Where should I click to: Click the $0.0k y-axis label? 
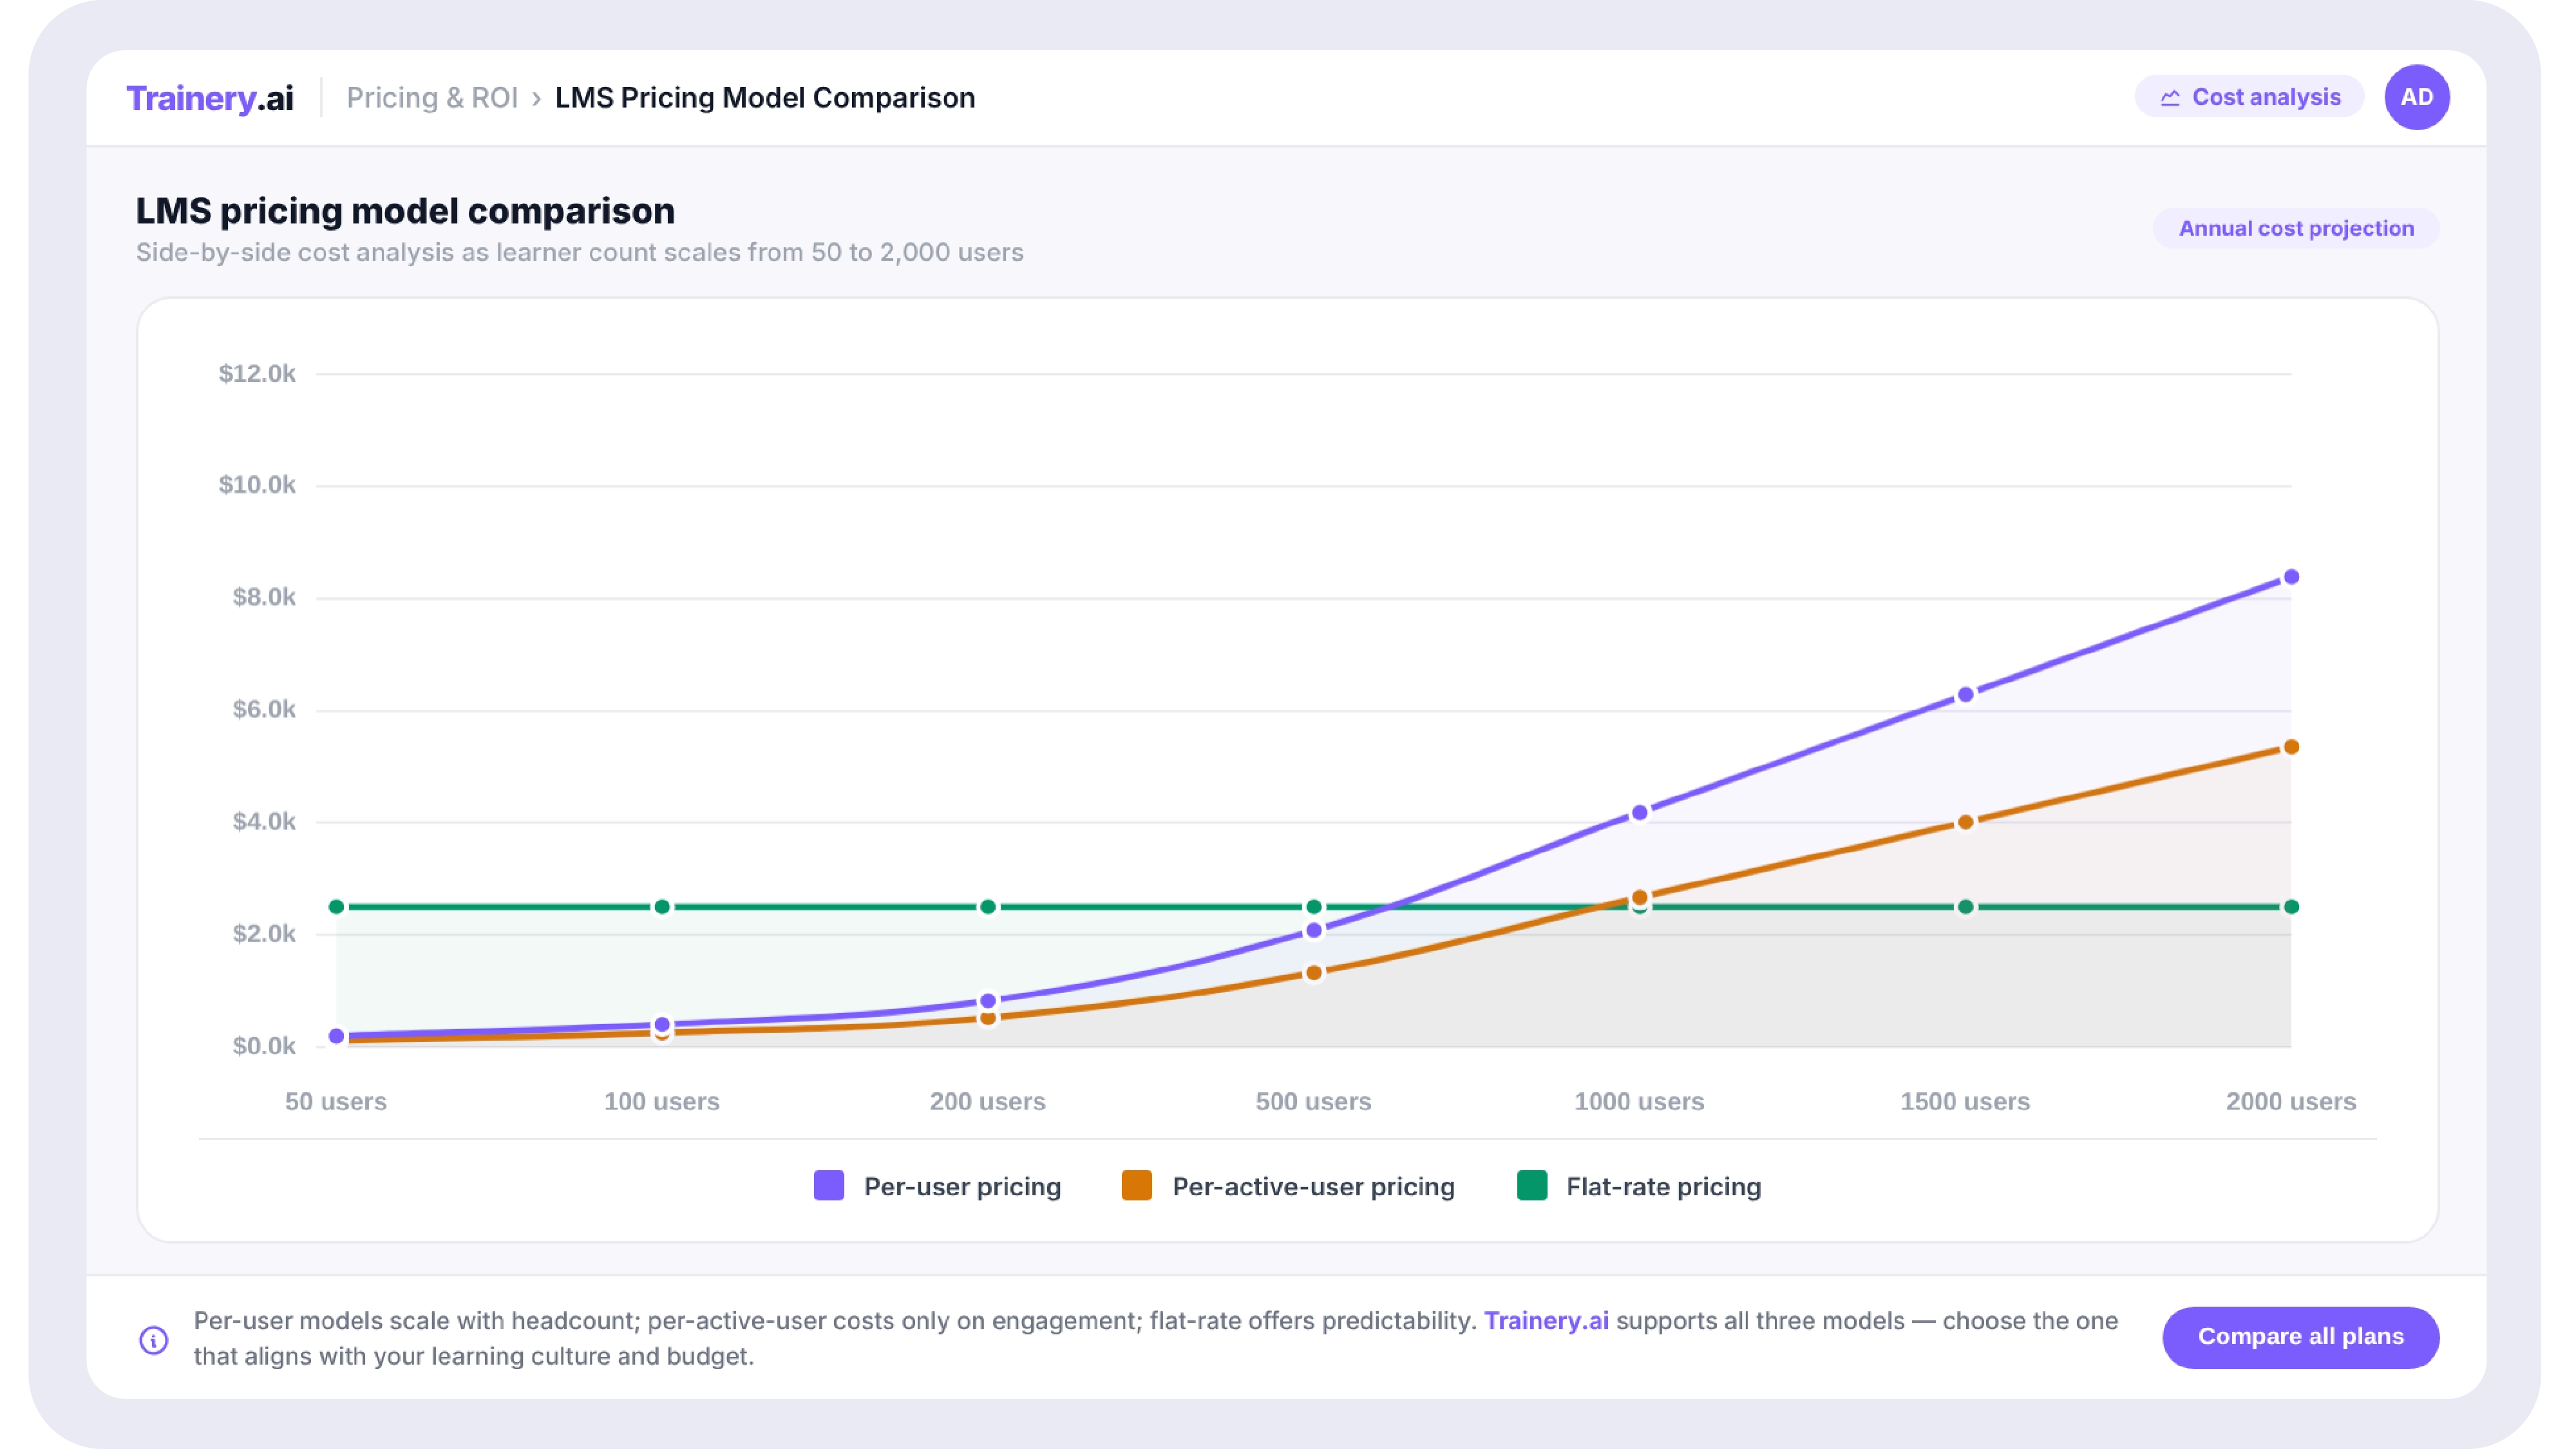[264, 1045]
